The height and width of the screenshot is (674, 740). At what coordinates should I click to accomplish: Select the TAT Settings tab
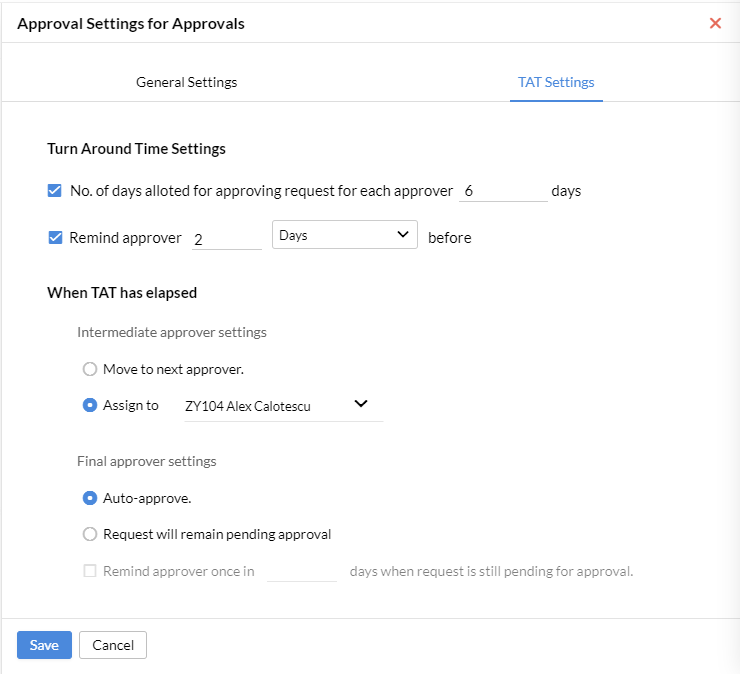coord(556,82)
